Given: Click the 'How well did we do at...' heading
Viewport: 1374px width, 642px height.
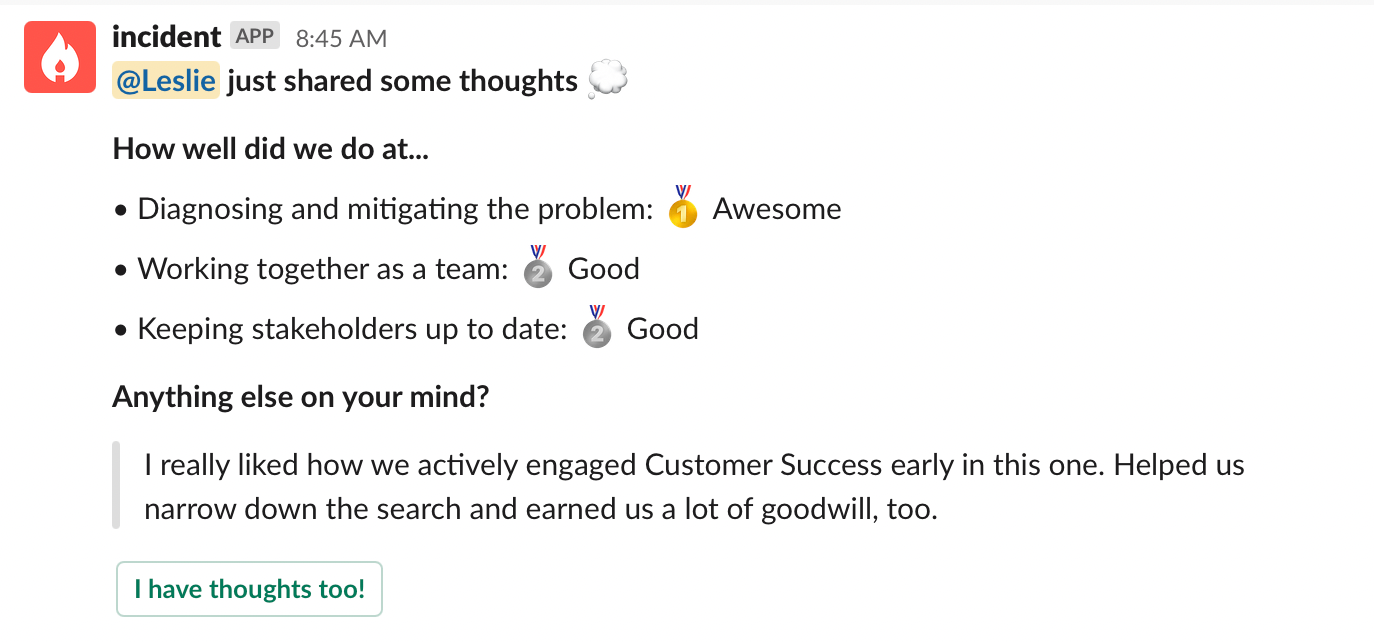Looking at the screenshot, I should (x=271, y=149).
